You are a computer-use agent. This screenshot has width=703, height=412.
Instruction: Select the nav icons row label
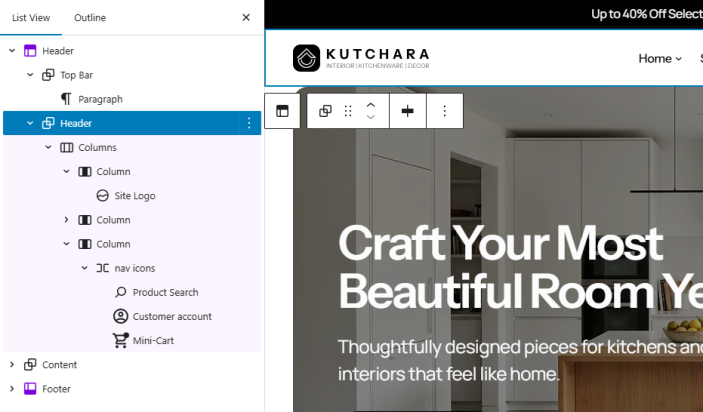click(x=135, y=268)
